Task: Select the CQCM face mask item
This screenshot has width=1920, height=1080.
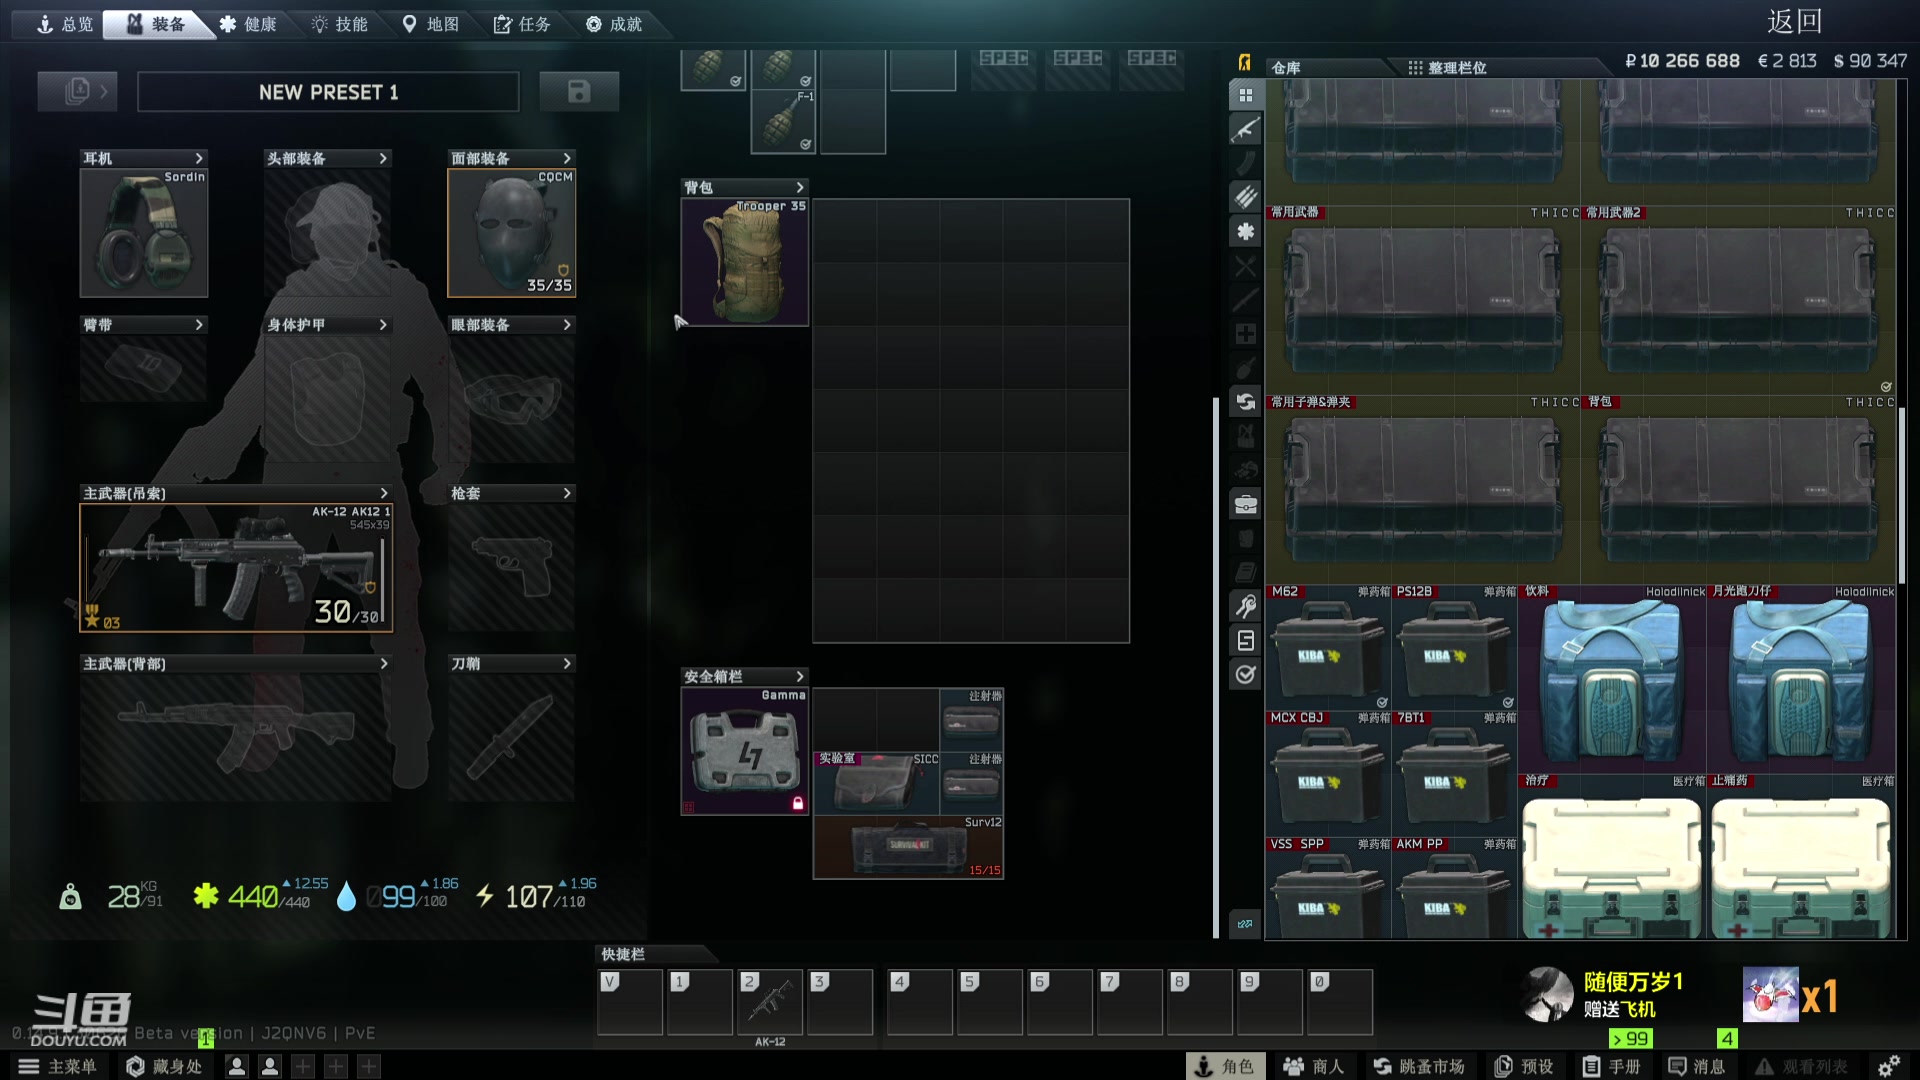Action: click(512, 233)
